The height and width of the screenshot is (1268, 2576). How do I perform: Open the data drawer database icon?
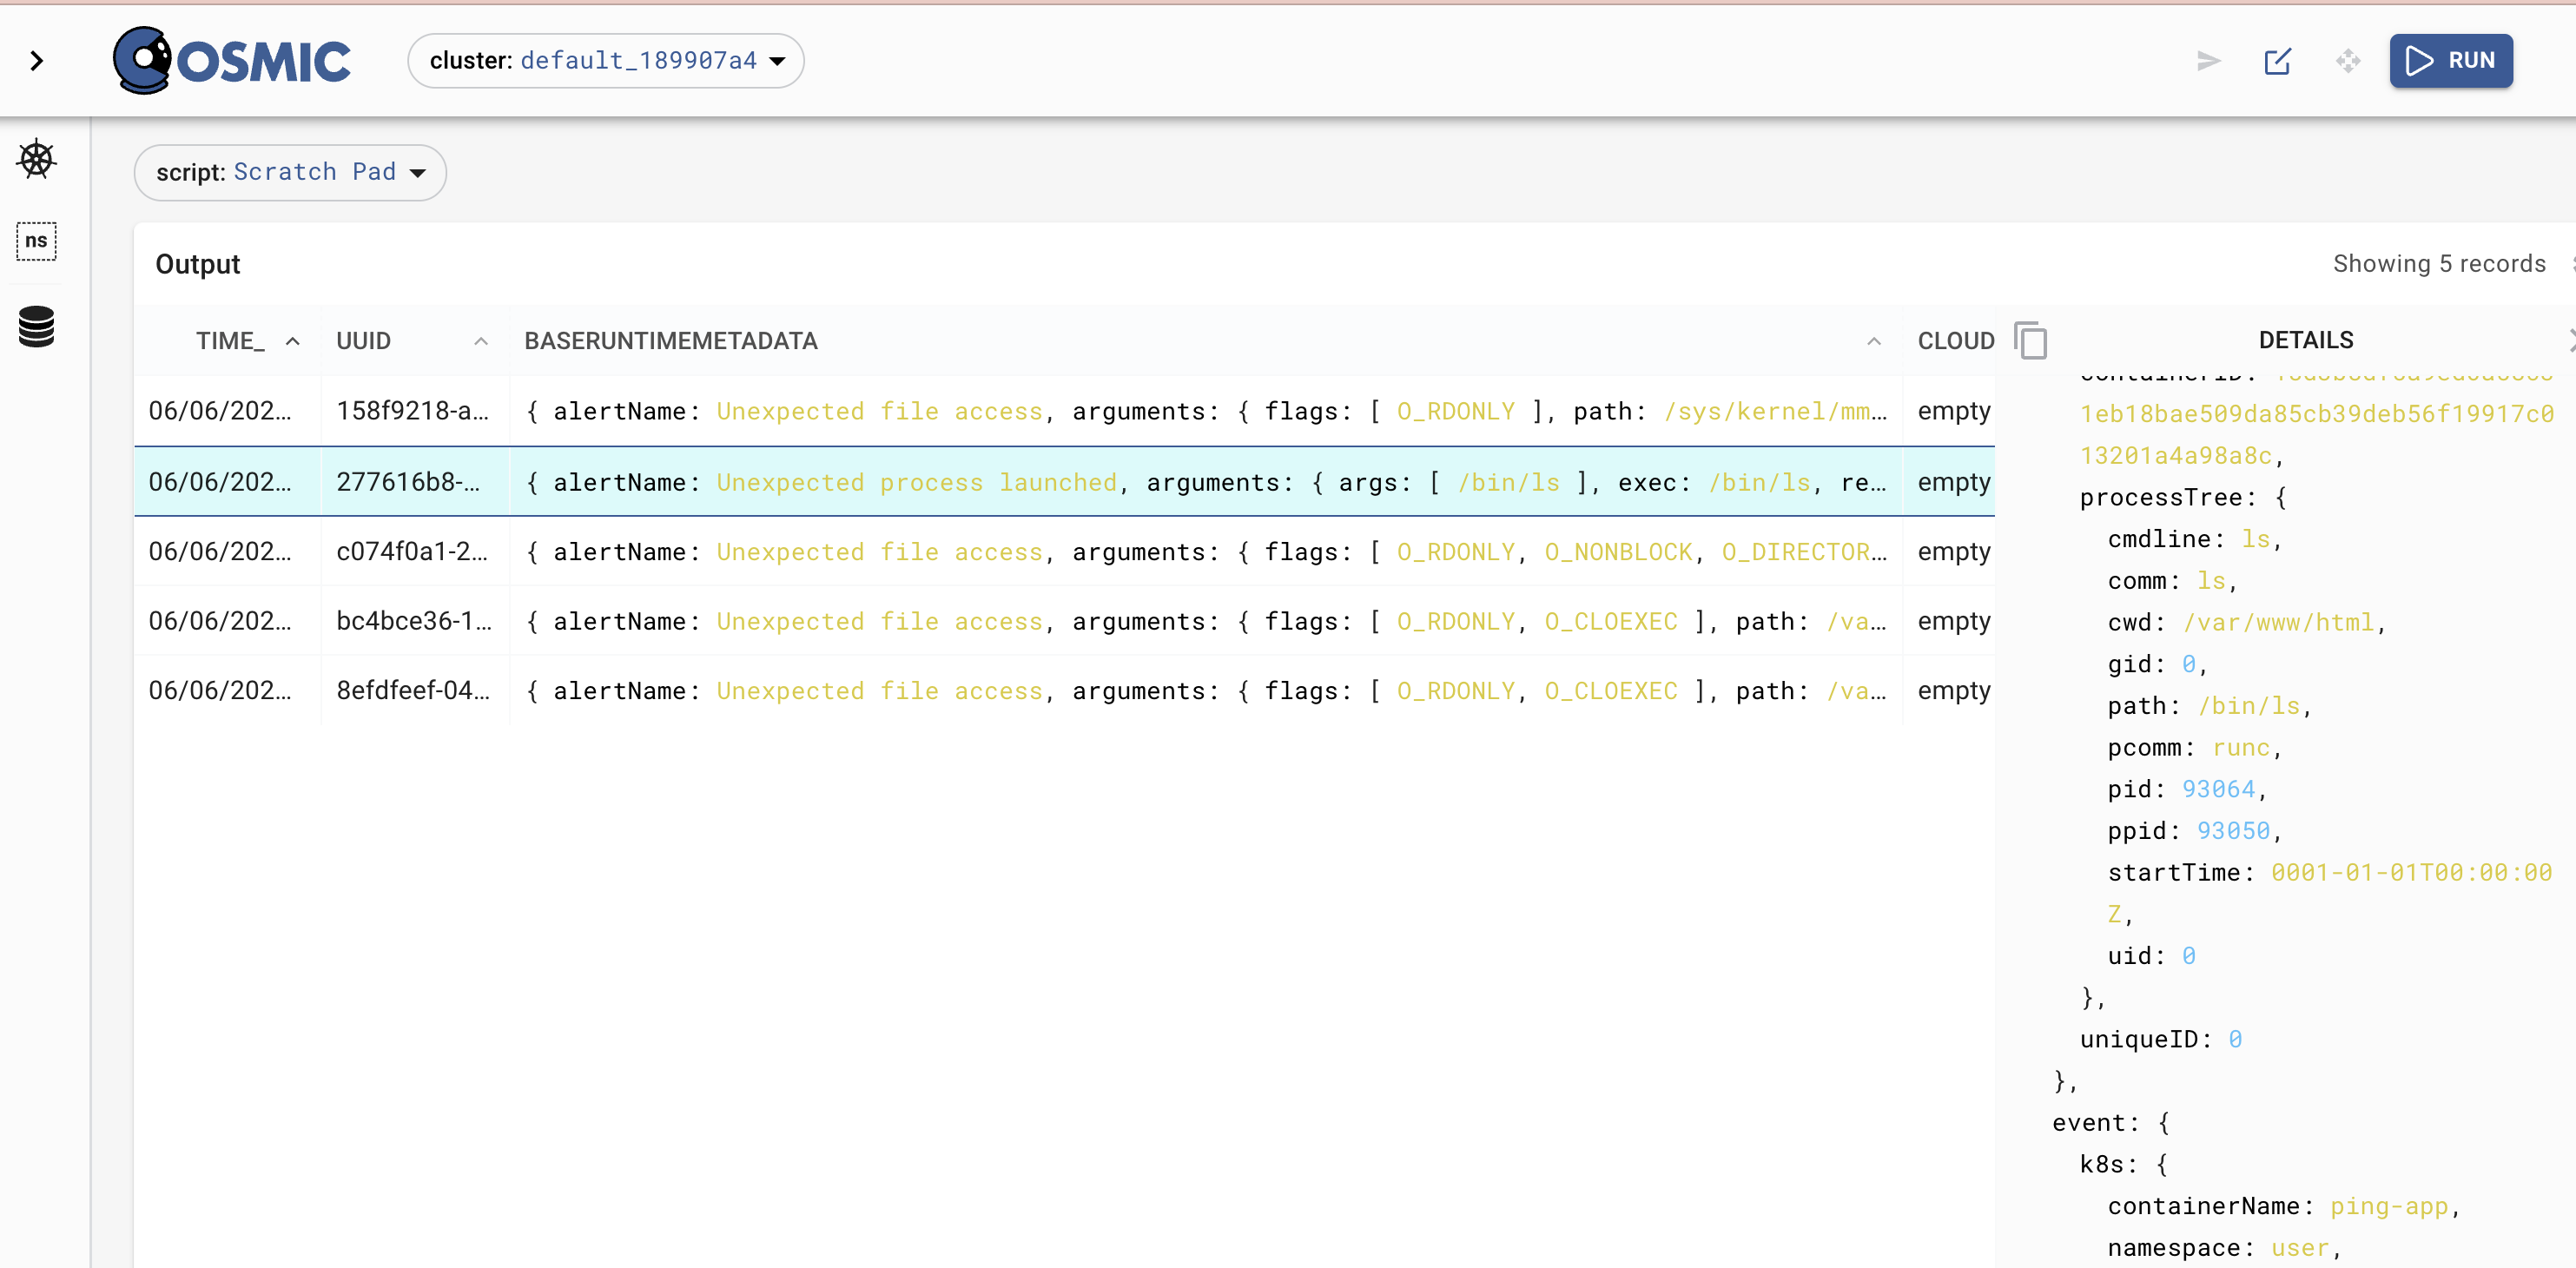pyautogui.click(x=36, y=327)
